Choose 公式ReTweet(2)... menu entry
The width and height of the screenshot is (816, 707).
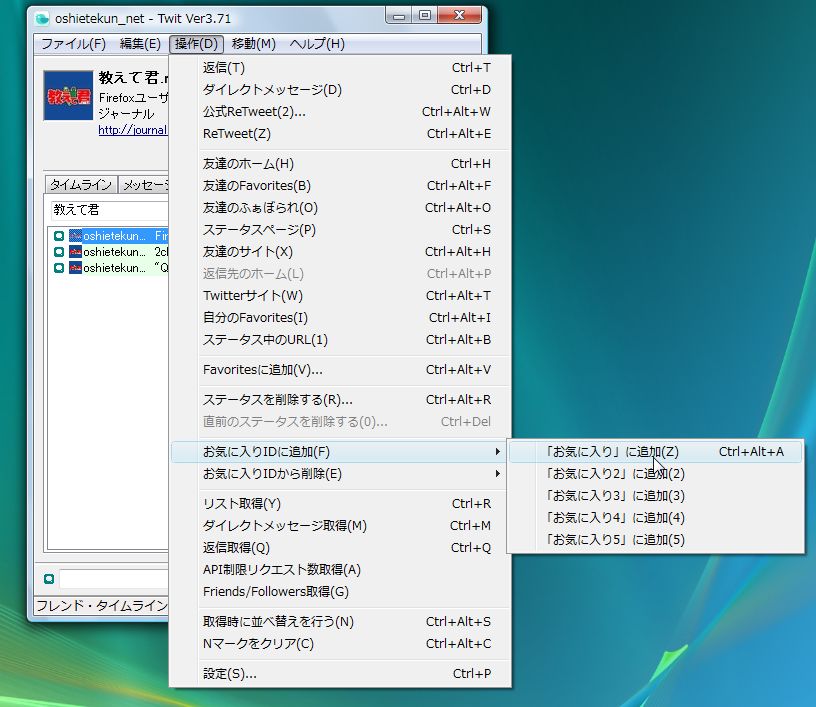tap(341, 111)
